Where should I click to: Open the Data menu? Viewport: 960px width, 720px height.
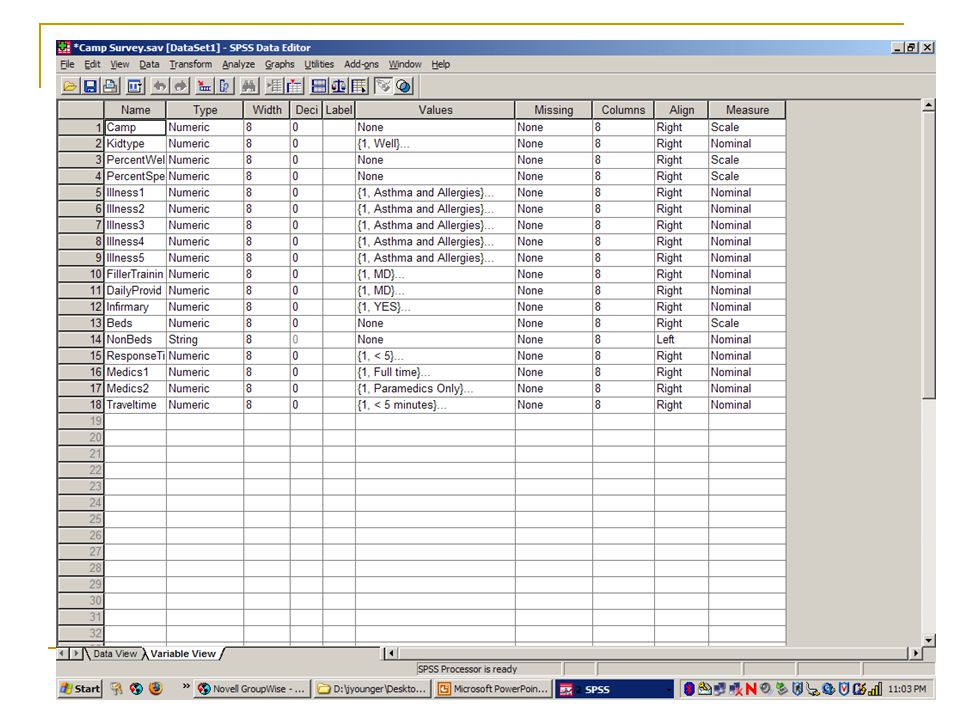pyautogui.click(x=149, y=64)
